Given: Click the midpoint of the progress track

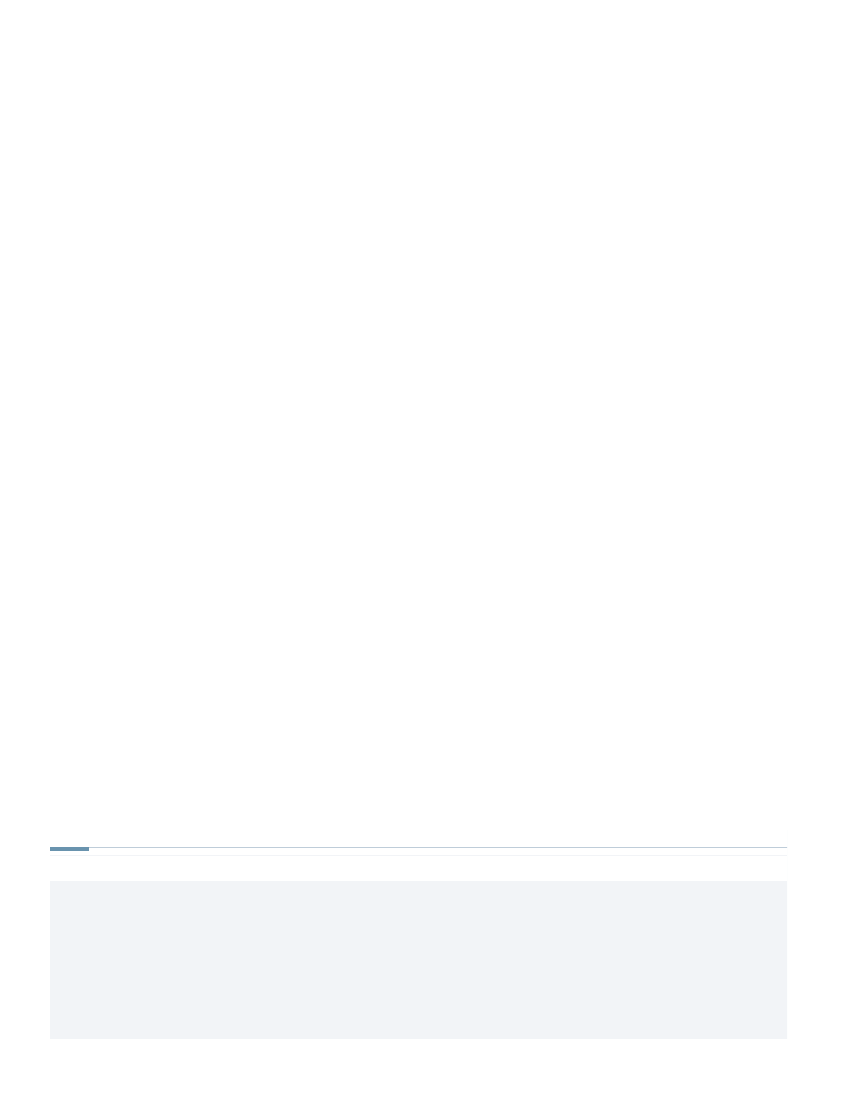Looking at the screenshot, I should click(x=418, y=847).
